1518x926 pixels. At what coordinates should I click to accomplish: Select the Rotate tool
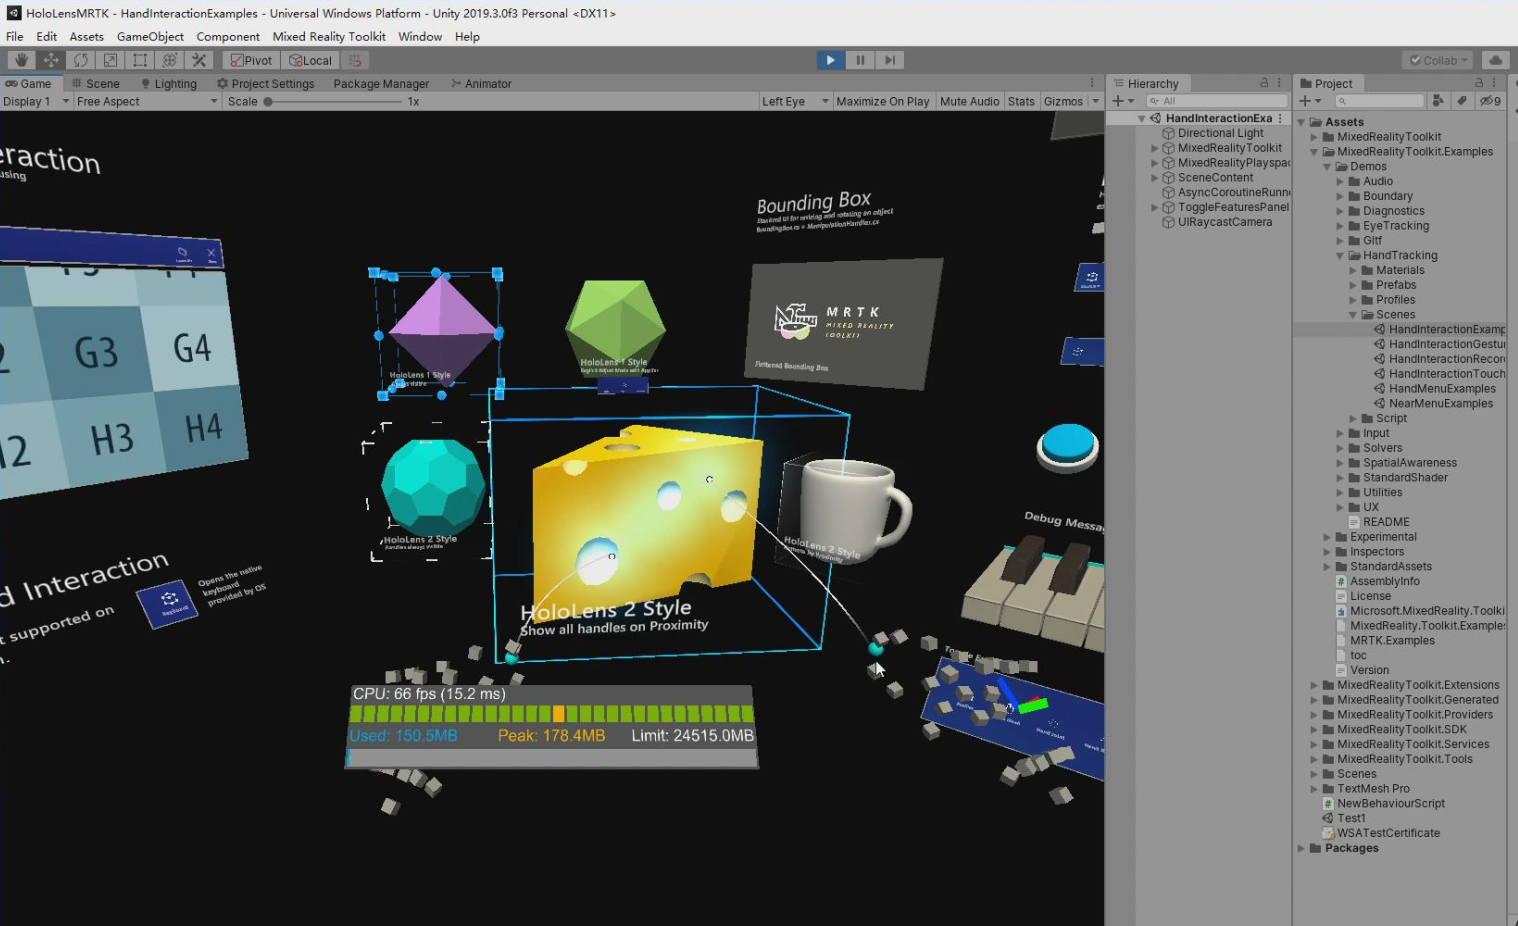81,60
